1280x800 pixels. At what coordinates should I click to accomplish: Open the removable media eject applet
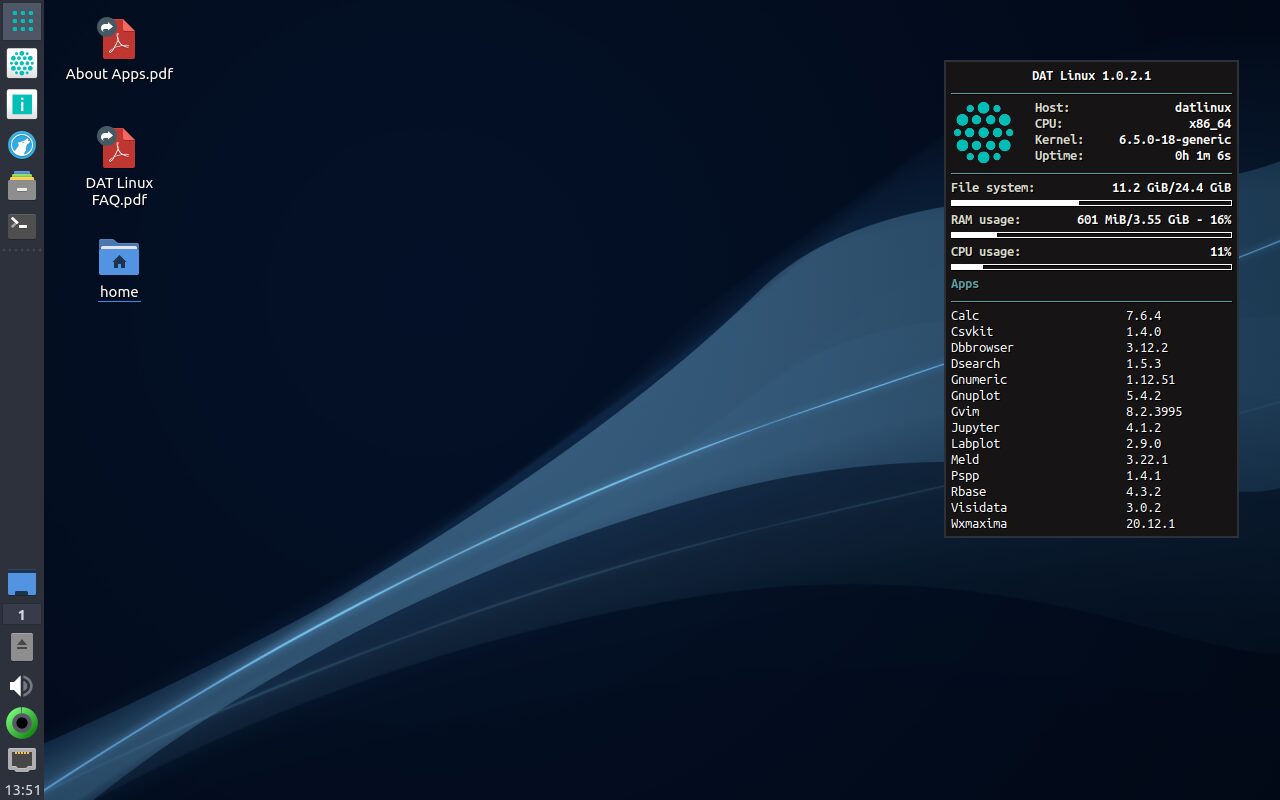tap(21, 646)
